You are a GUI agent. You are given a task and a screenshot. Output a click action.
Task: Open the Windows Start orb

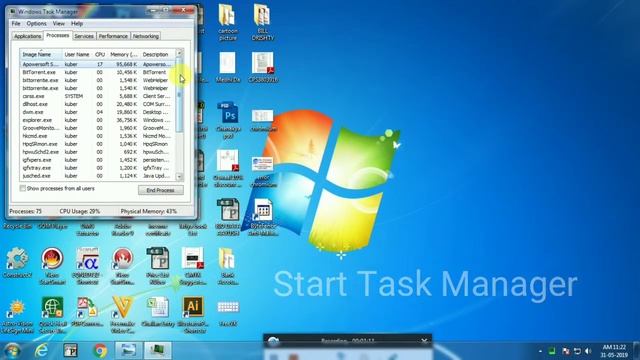12,351
